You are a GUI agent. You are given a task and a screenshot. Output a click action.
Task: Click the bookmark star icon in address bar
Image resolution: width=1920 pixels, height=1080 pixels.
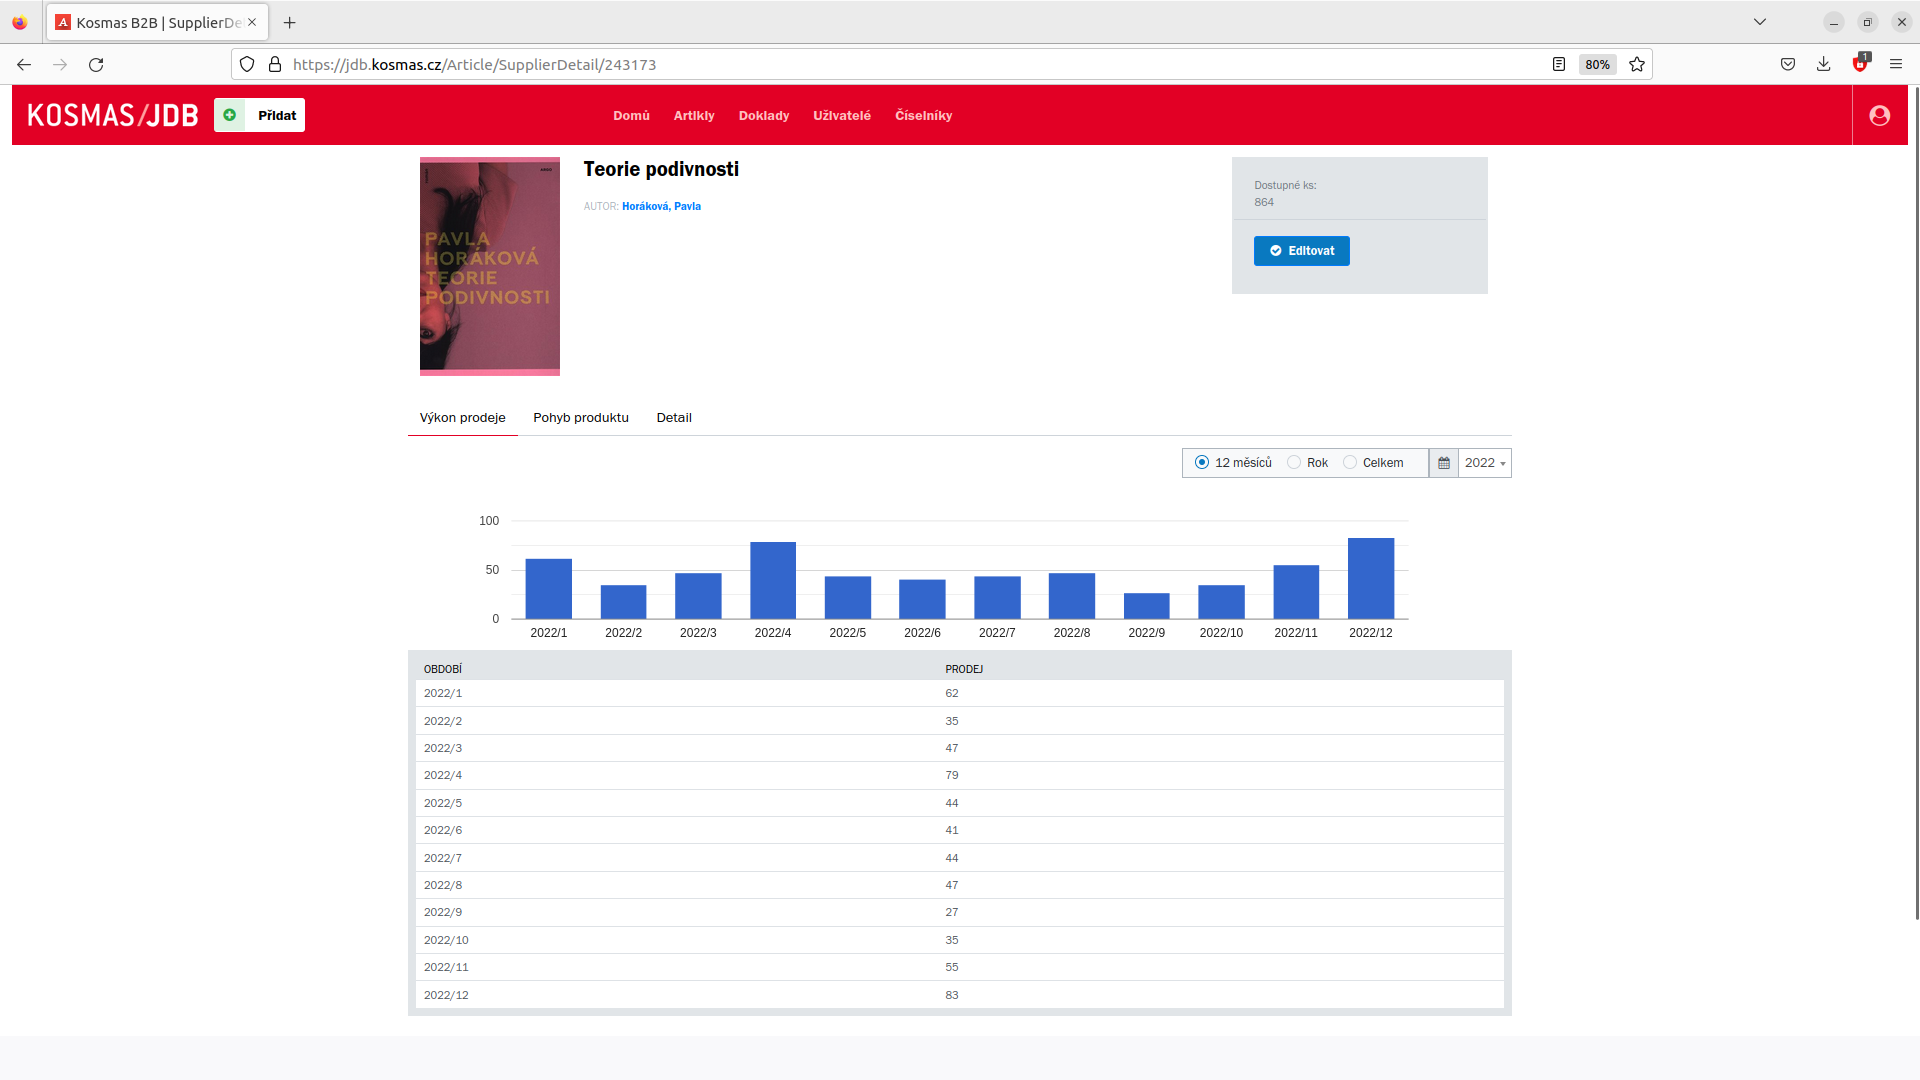[1637, 65]
